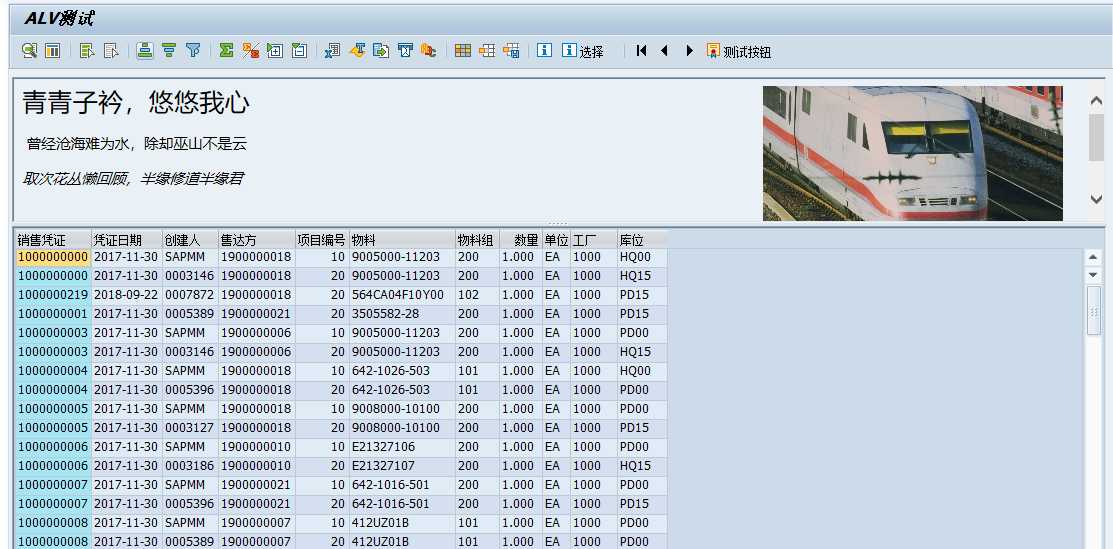
Task: Click the Select All rows icon
Action: 87,50
